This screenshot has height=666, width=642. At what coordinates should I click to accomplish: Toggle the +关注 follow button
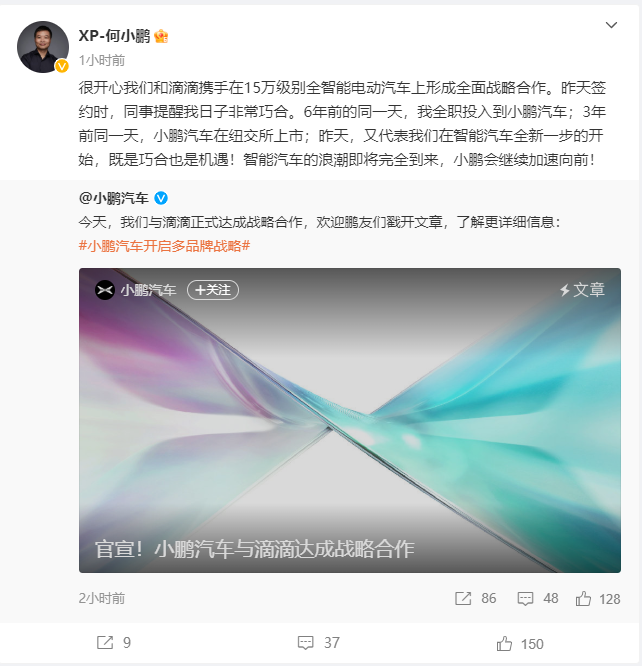[x=213, y=290]
